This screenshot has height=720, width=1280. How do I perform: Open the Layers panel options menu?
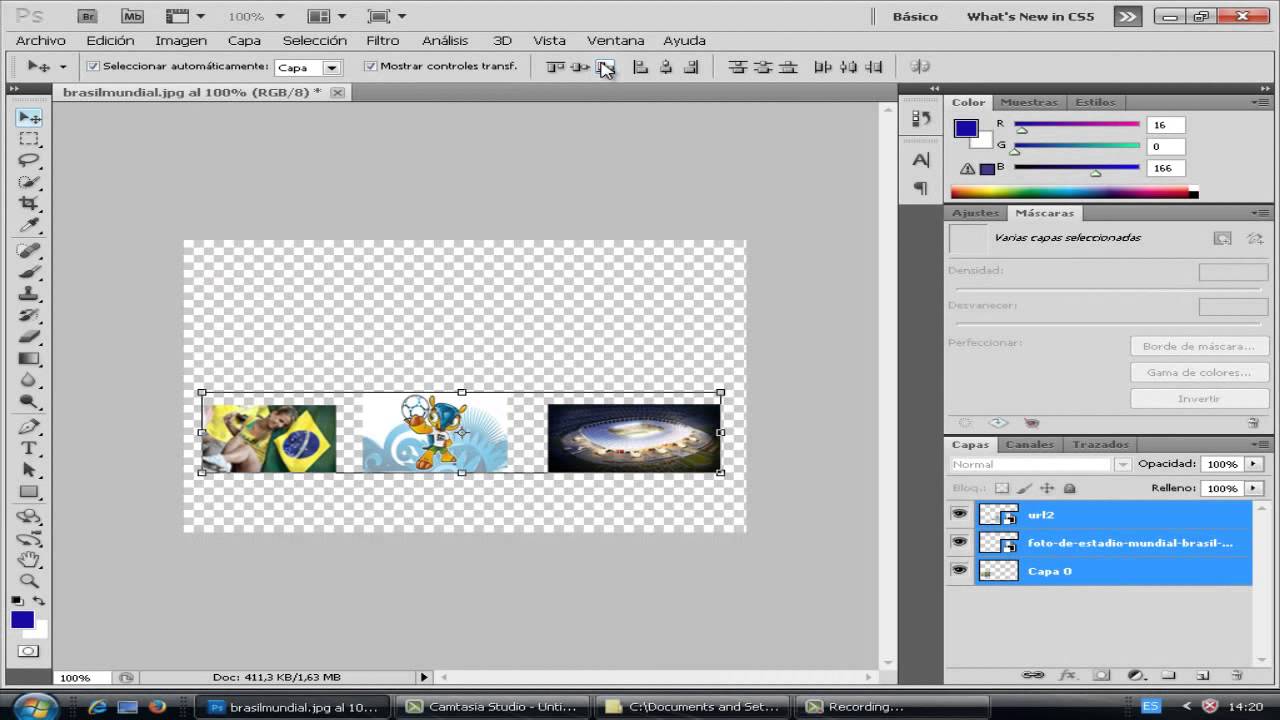(x=1258, y=444)
